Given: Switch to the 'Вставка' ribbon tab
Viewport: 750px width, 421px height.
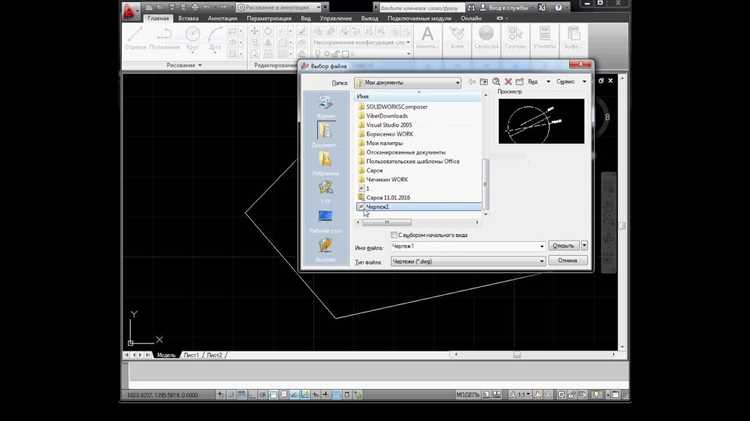Looking at the screenshot, I should point(189,18).
